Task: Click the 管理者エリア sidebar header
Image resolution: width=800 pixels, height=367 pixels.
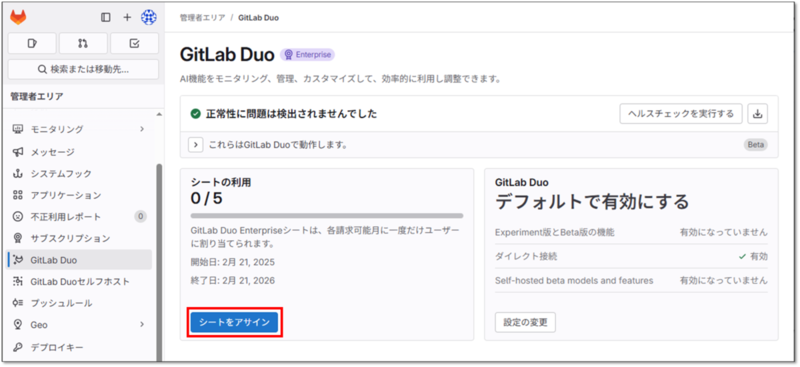Action: (37, 96)
